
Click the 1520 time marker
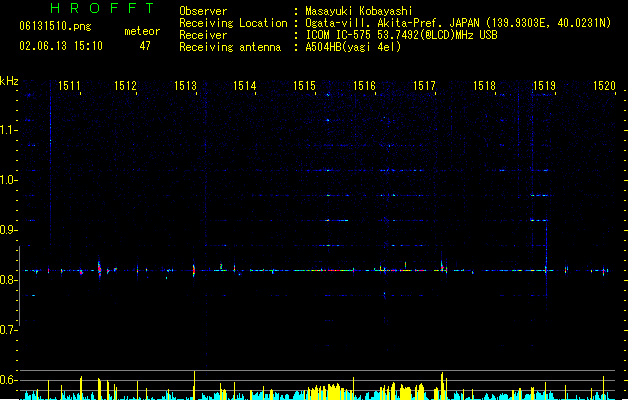click(x=604, y=86)
